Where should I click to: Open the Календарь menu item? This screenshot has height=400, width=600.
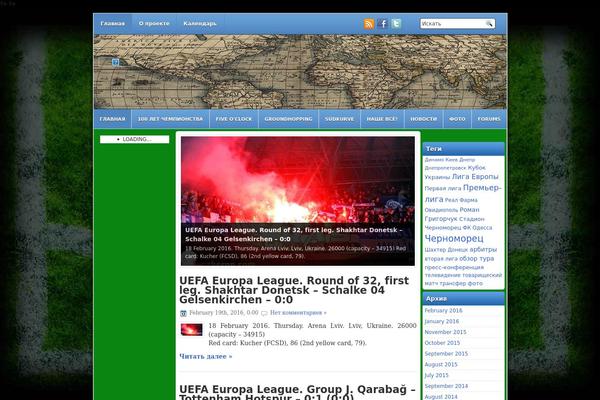point(200,23)
